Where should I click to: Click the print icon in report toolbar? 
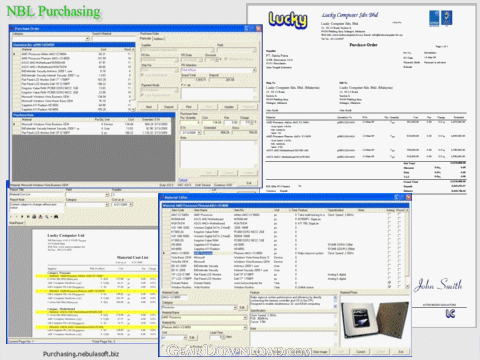[34, 216]
